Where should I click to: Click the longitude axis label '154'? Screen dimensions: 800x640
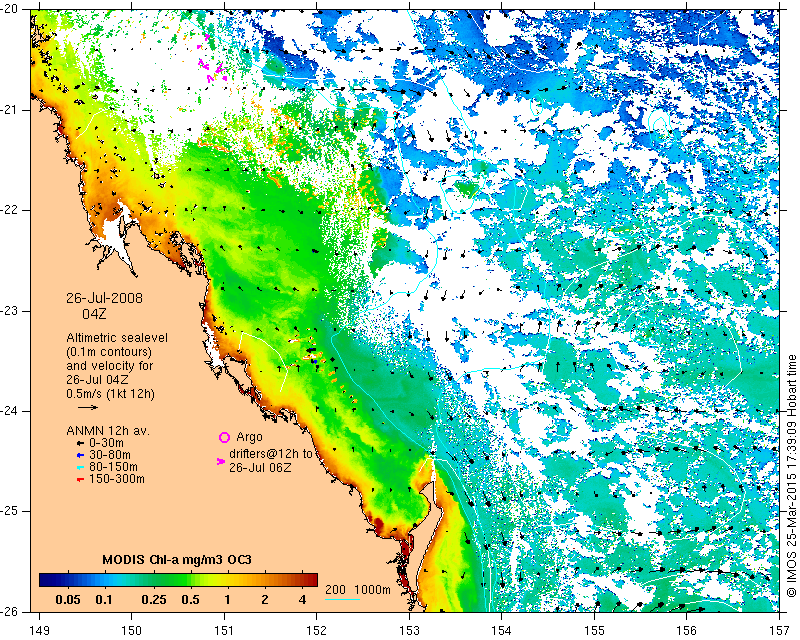pyautogui.click(x=502, y=631)
